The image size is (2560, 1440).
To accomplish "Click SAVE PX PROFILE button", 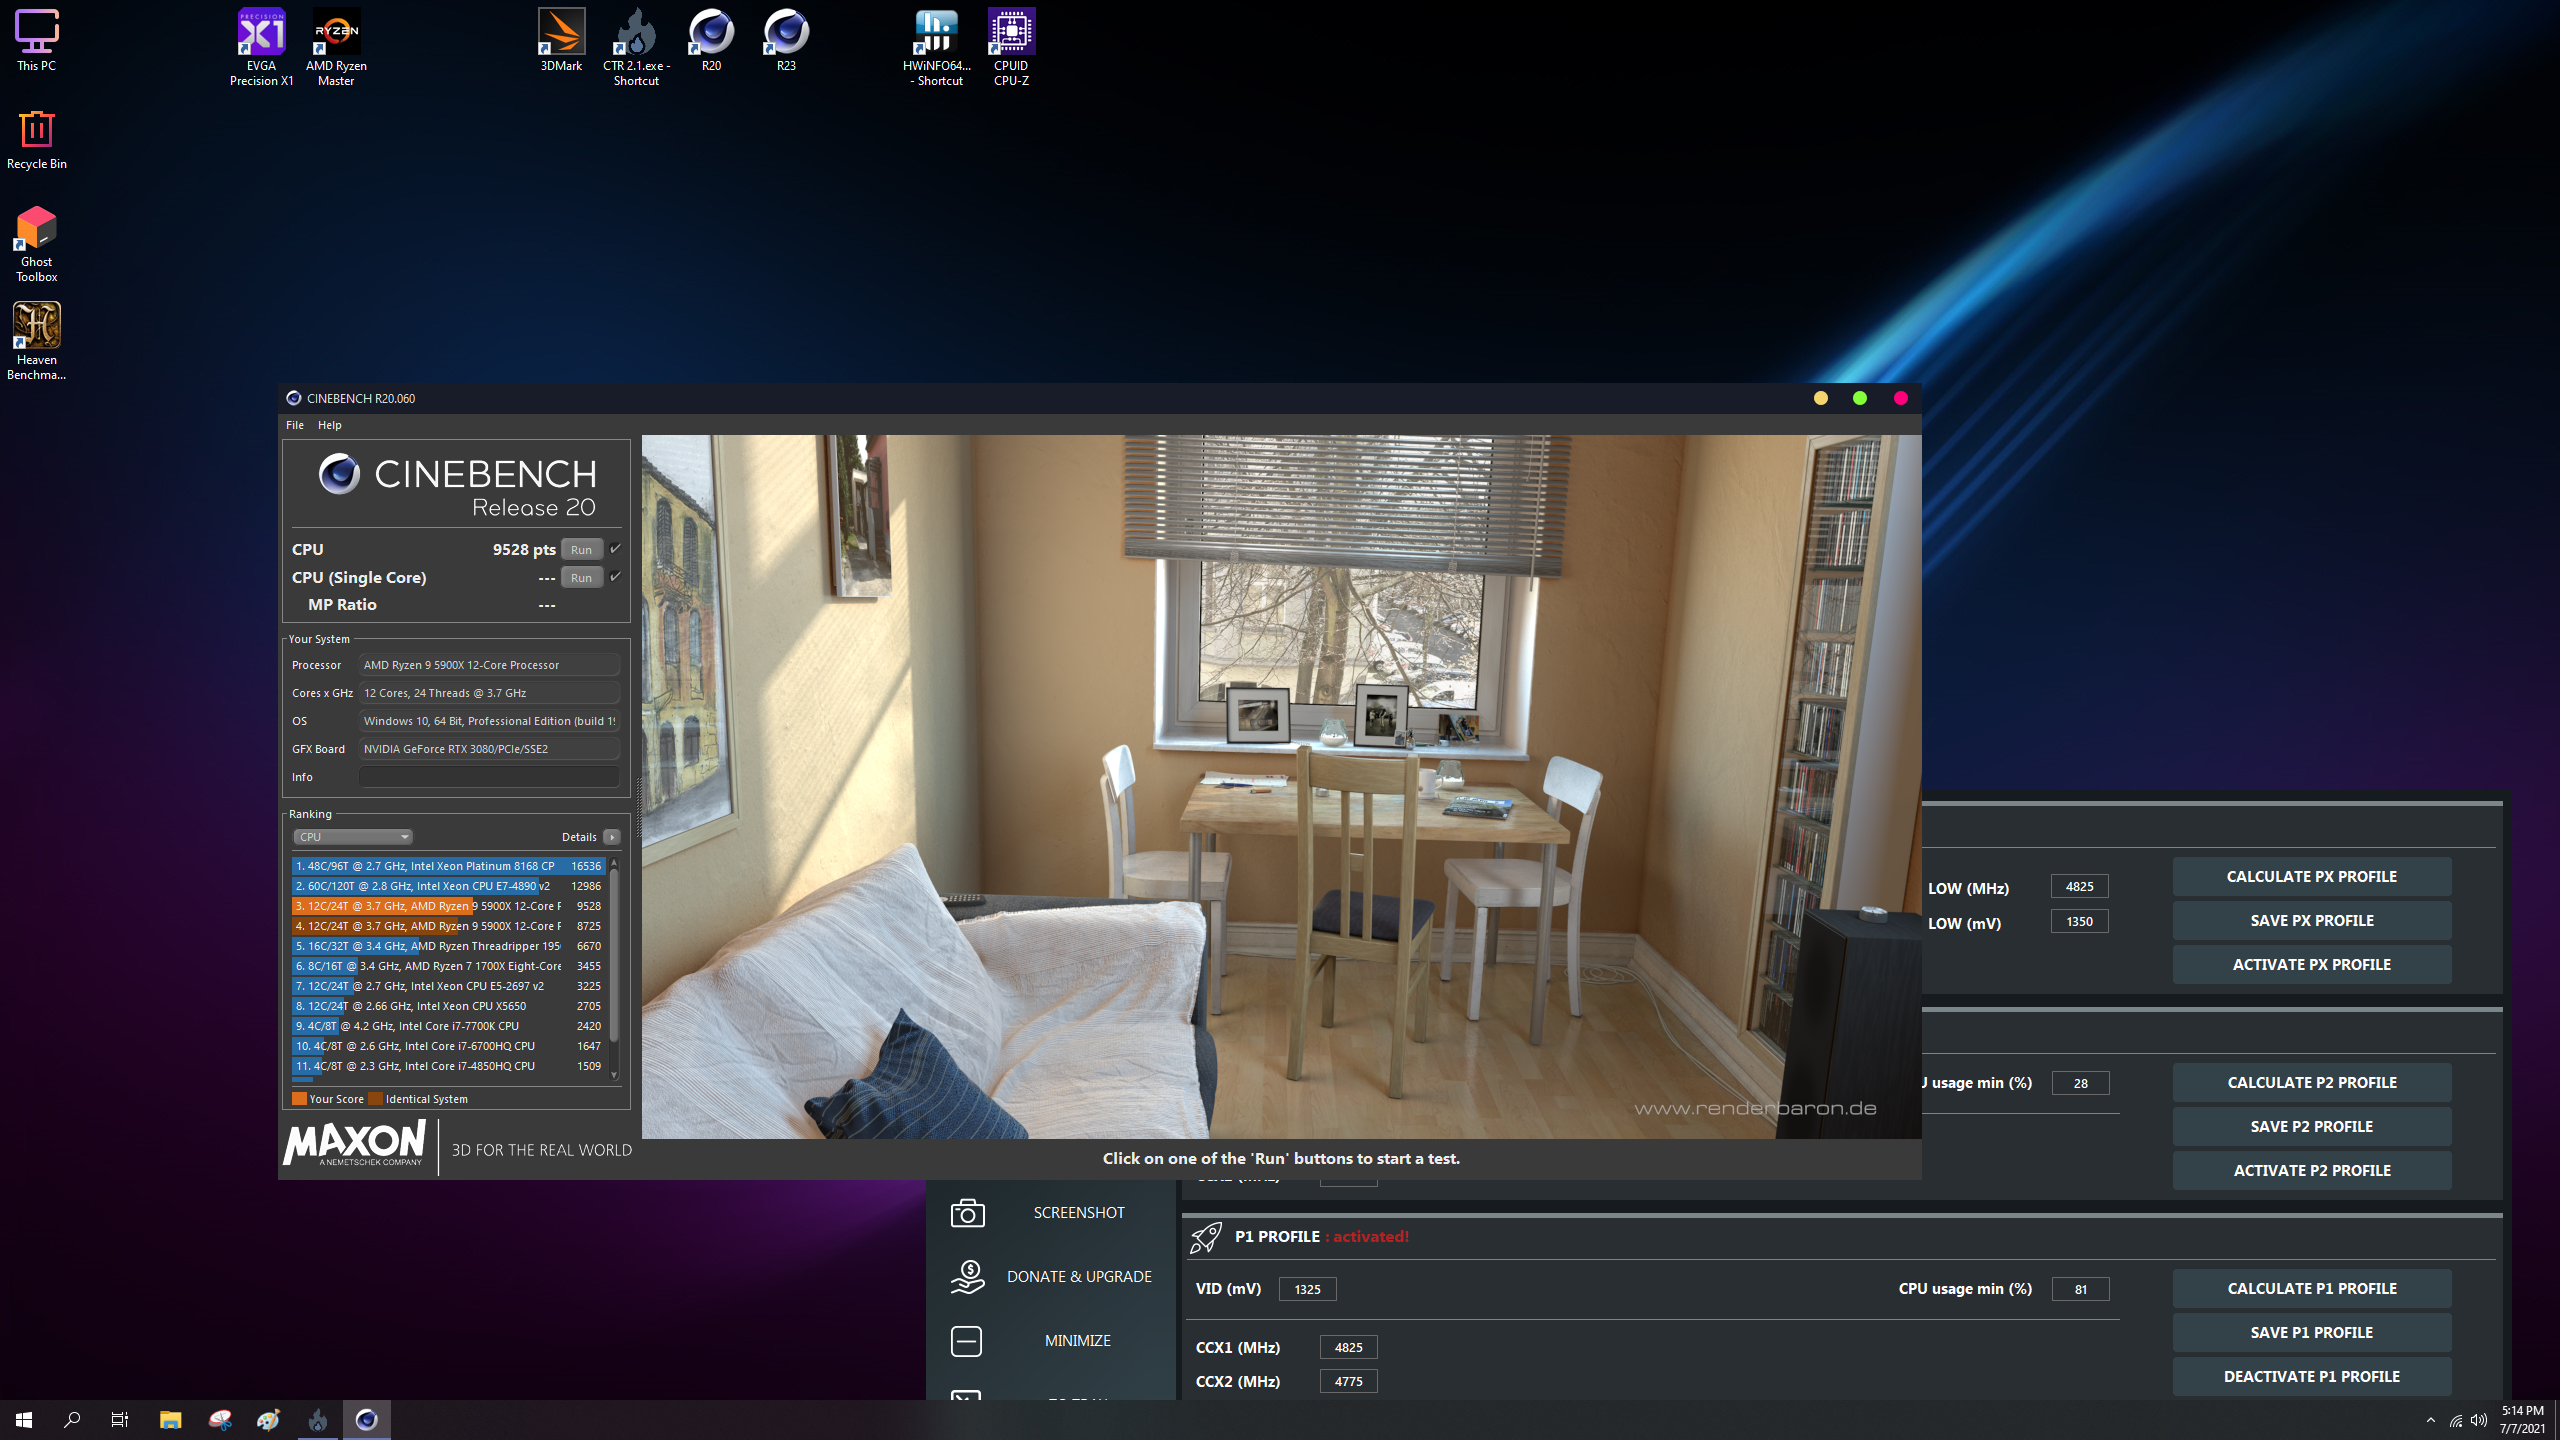I will [x=2312, y=921].
